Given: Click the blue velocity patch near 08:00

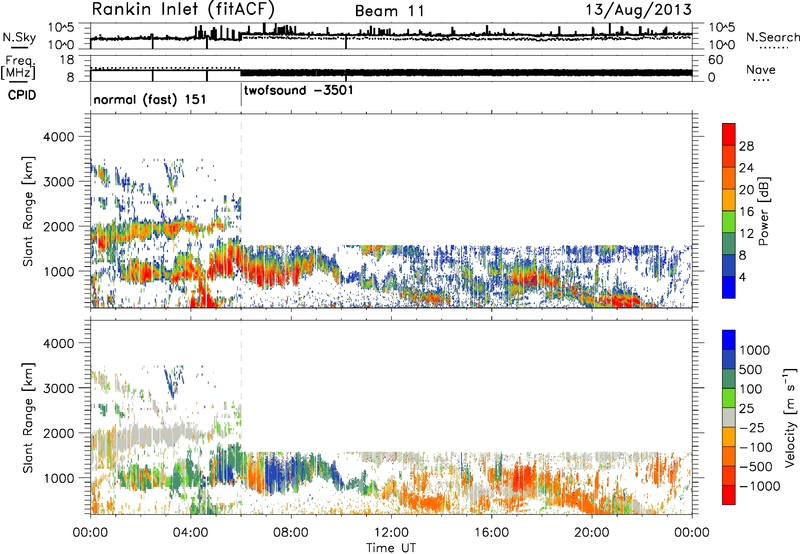Looking at the screenshot, I should (278, 472).
